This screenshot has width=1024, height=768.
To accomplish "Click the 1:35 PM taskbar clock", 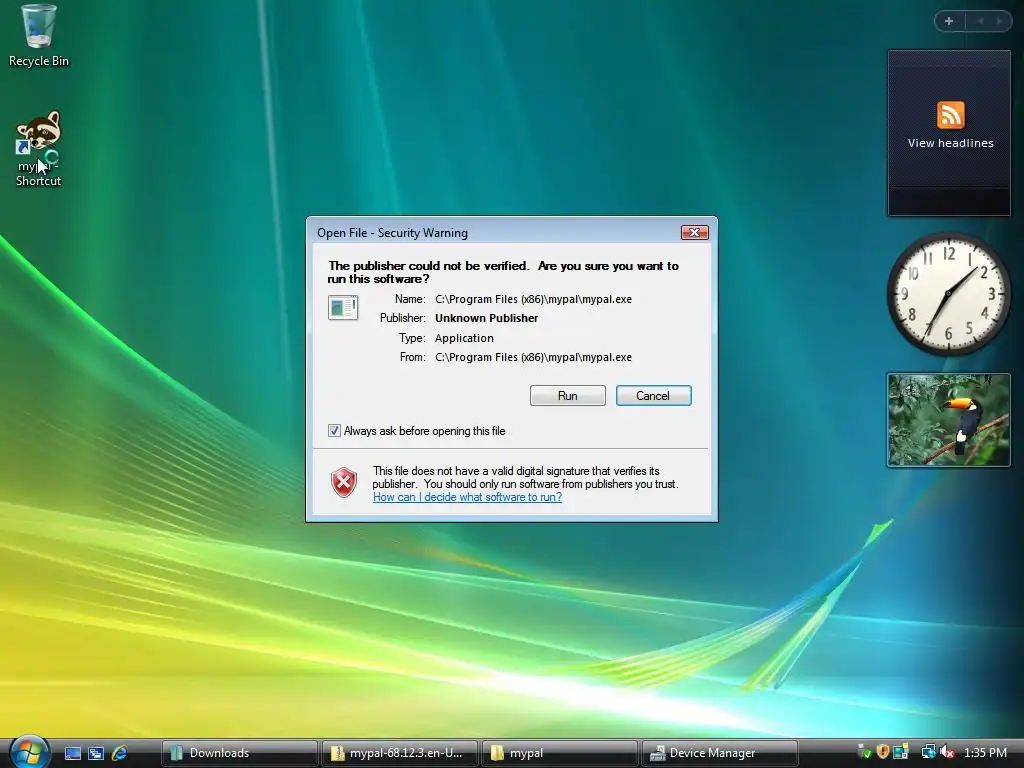I will coord(985,753).
